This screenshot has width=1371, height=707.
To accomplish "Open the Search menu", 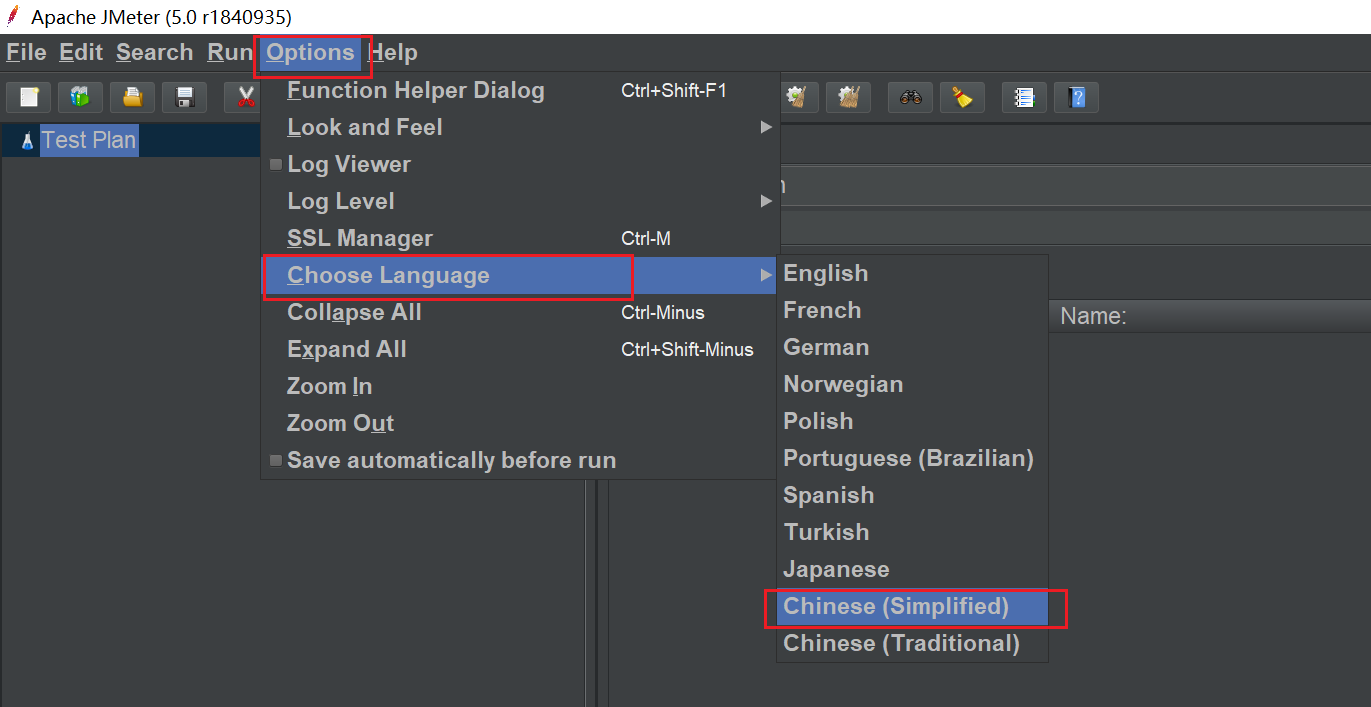I will (x=154, y=52).
